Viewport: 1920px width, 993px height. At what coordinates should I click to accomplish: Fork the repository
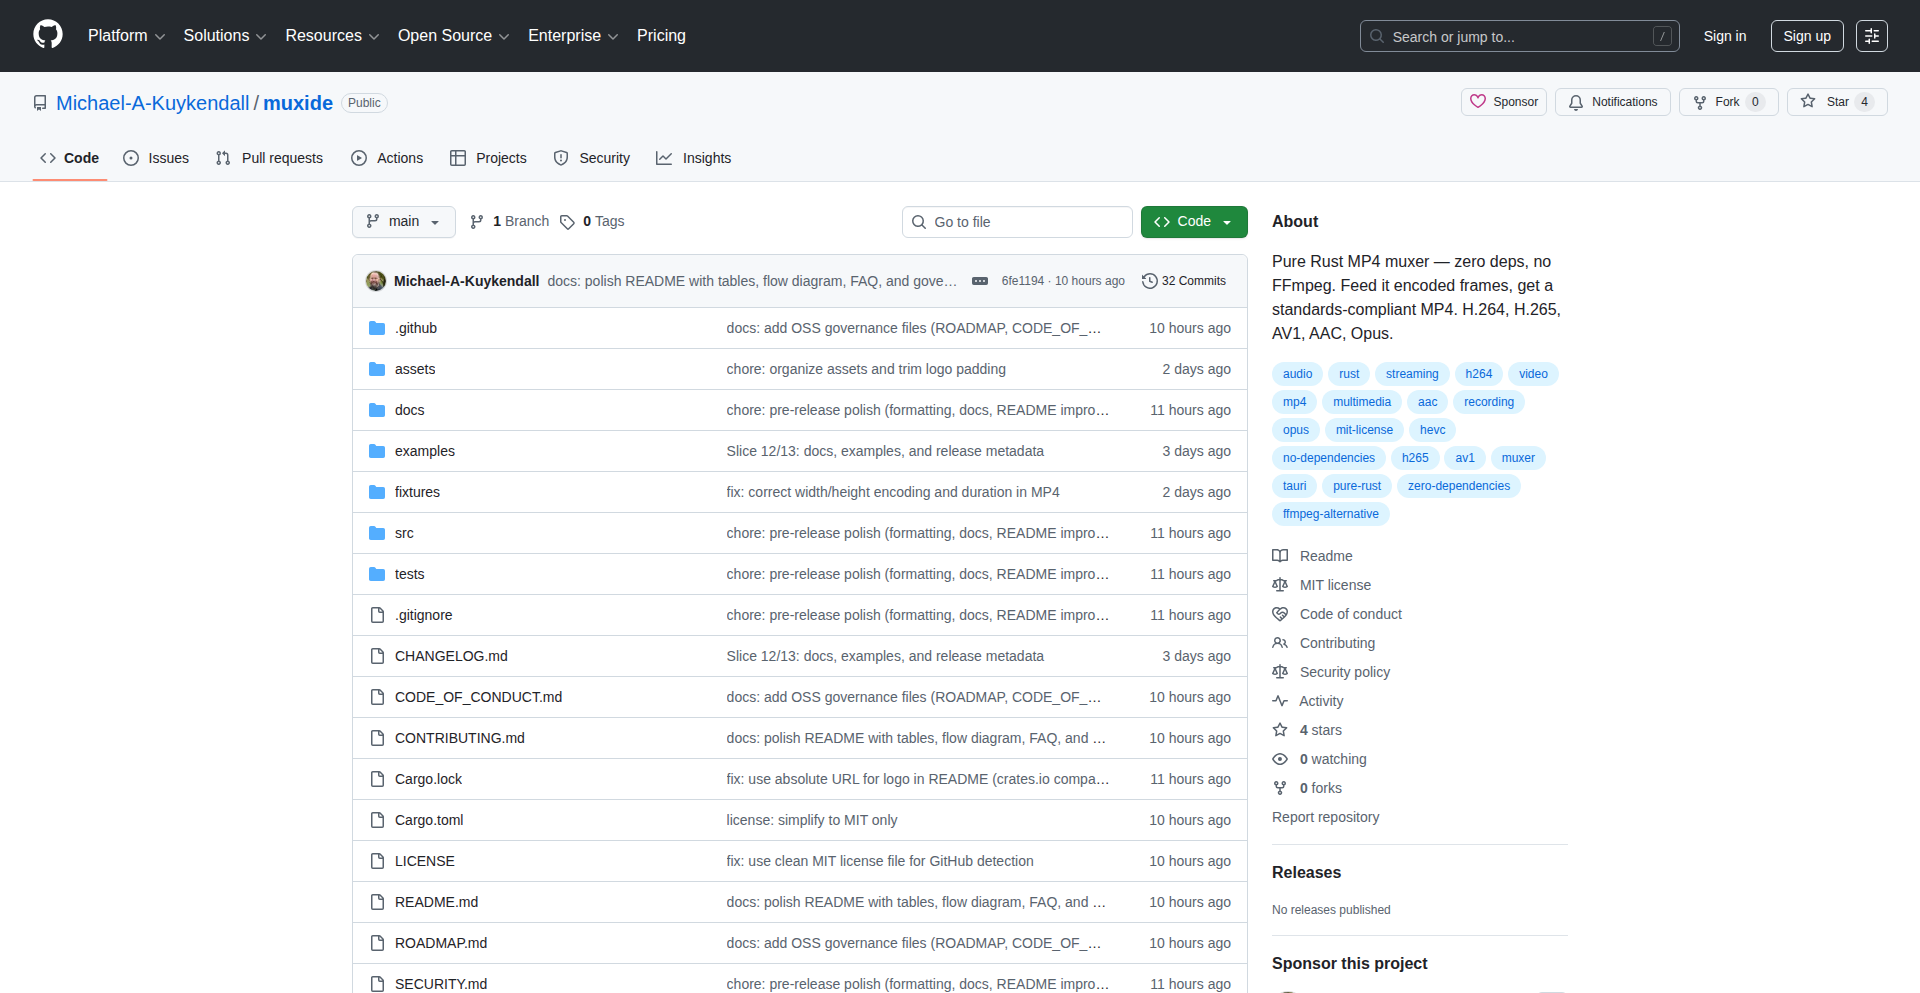pos(1717,102)
